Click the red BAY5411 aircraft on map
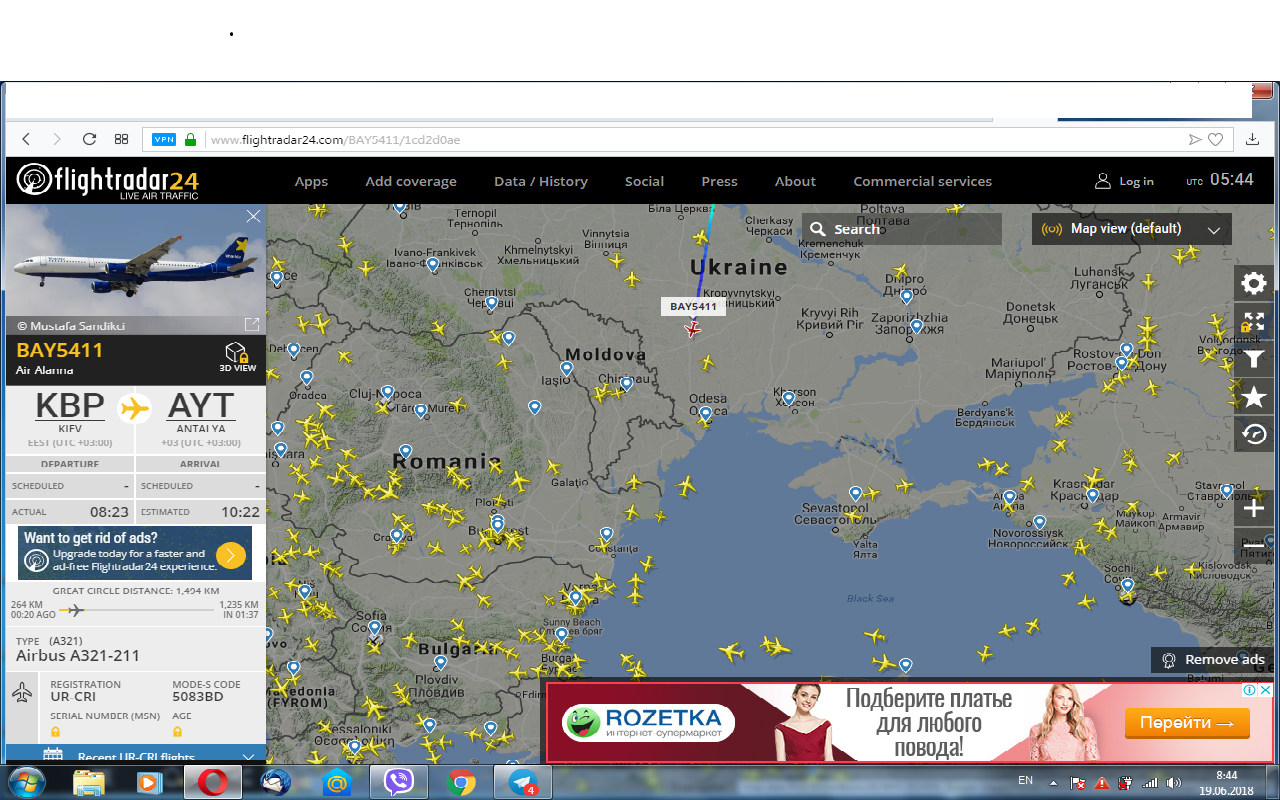Viewport: 1280px width, 800px height. coord(692,329)
